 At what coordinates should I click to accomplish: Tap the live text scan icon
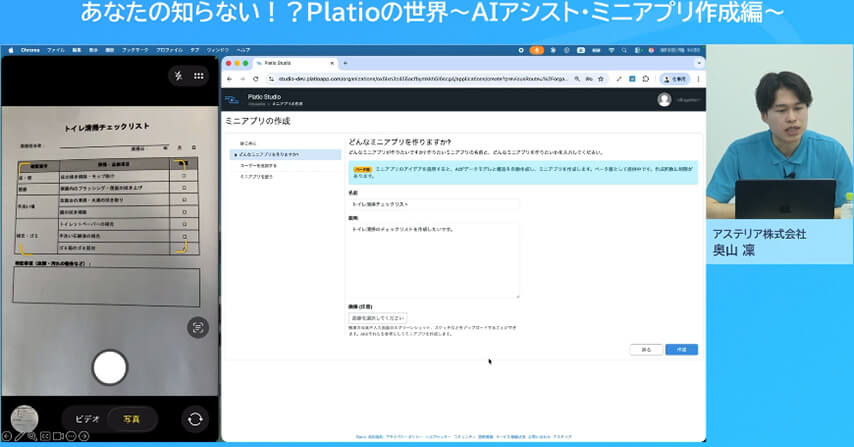pyautogui.click(x=197, y=327)
